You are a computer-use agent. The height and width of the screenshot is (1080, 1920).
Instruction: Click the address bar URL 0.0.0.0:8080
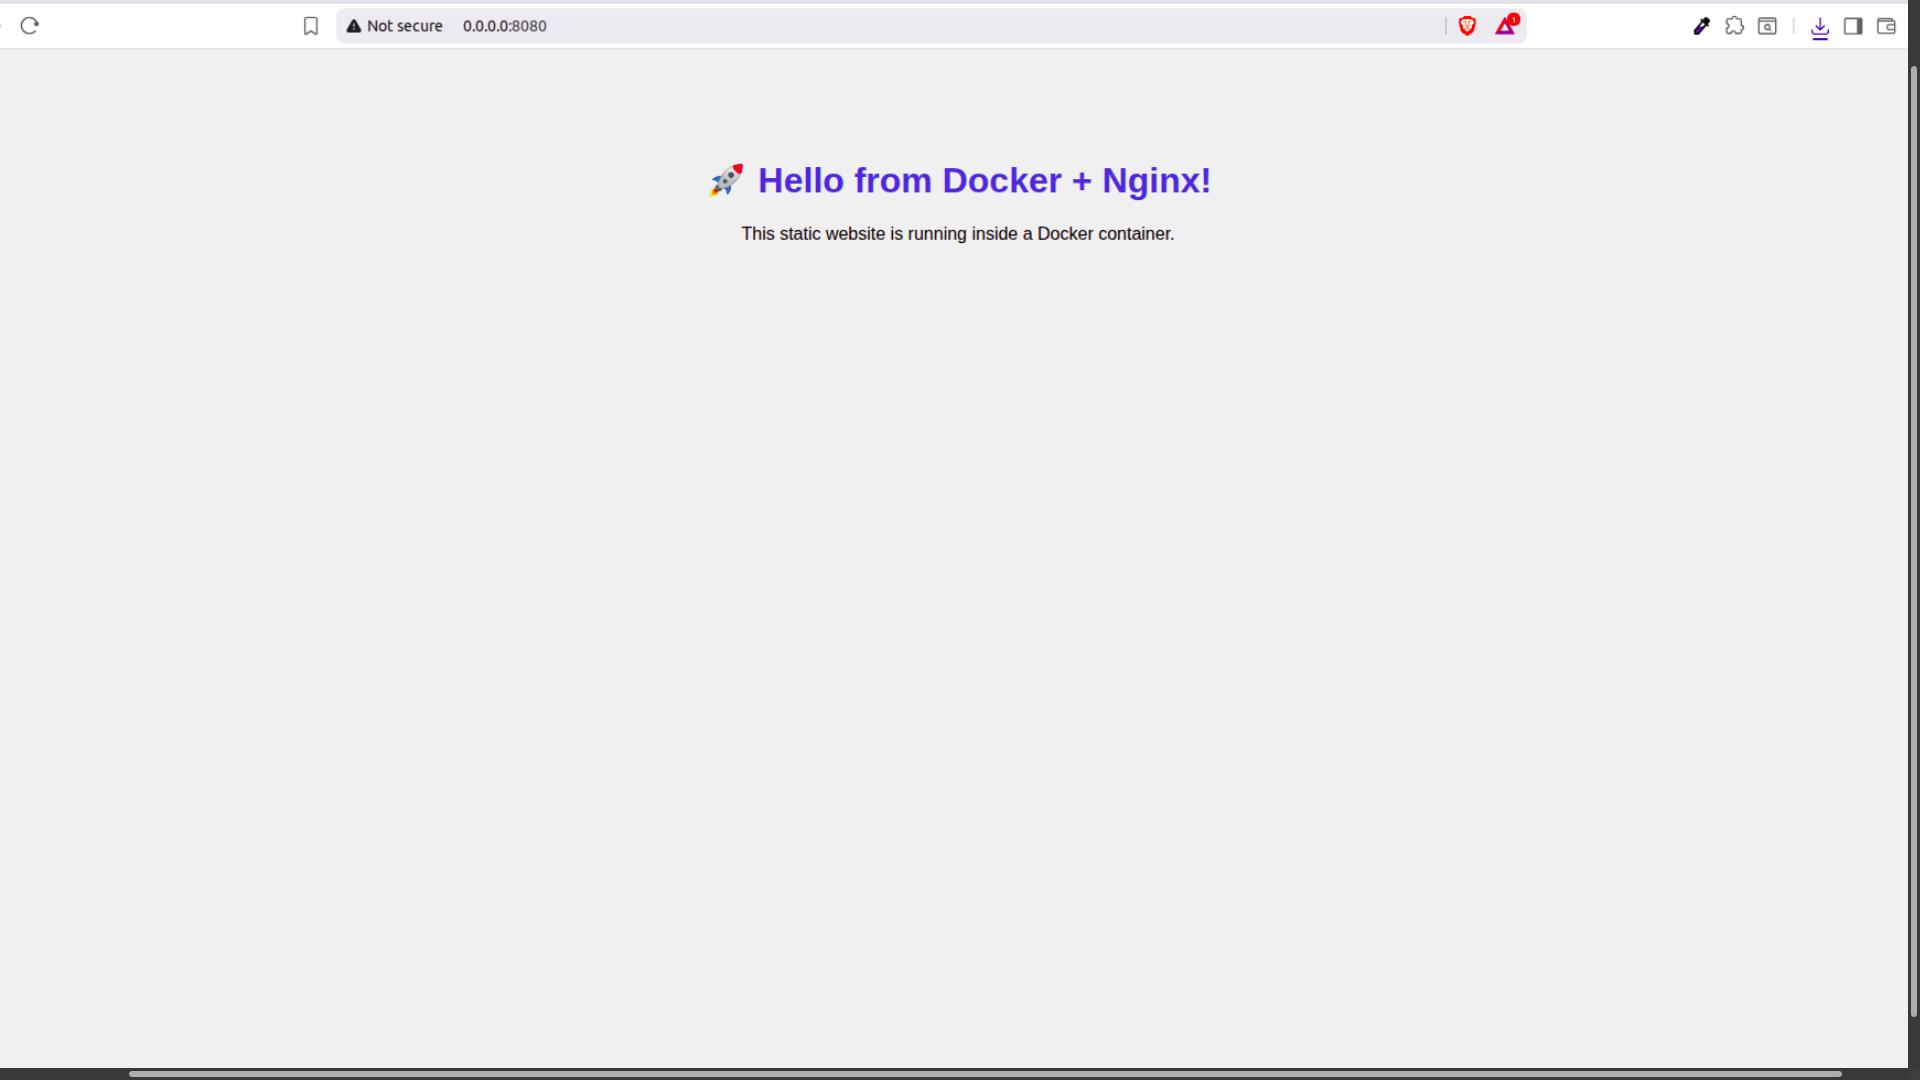coord(504,26)
